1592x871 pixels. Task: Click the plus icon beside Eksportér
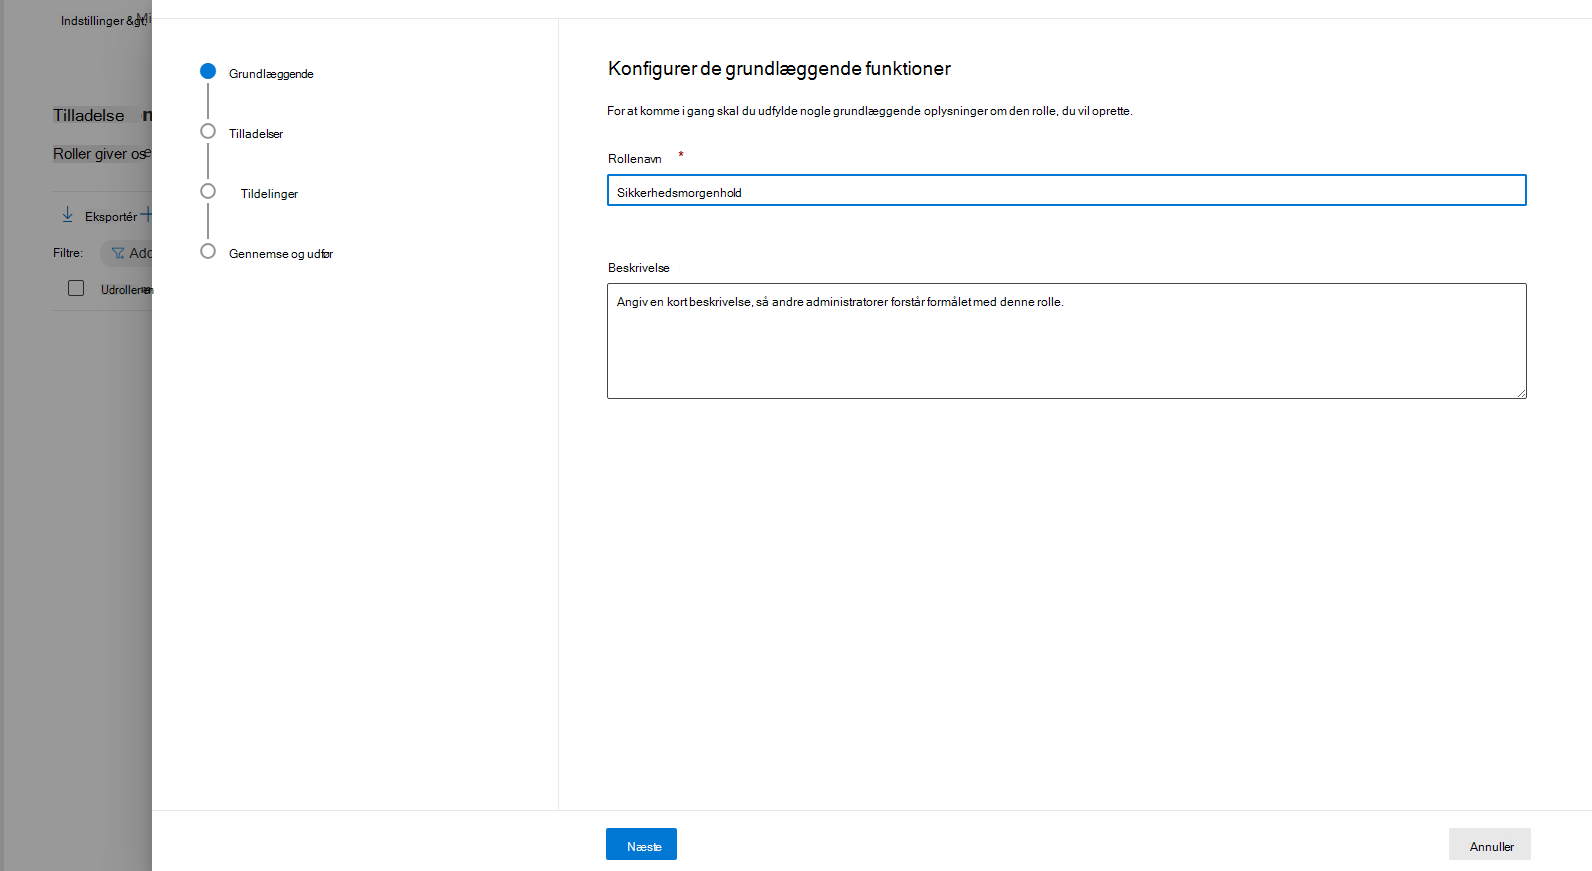click(x=146, y=214)
